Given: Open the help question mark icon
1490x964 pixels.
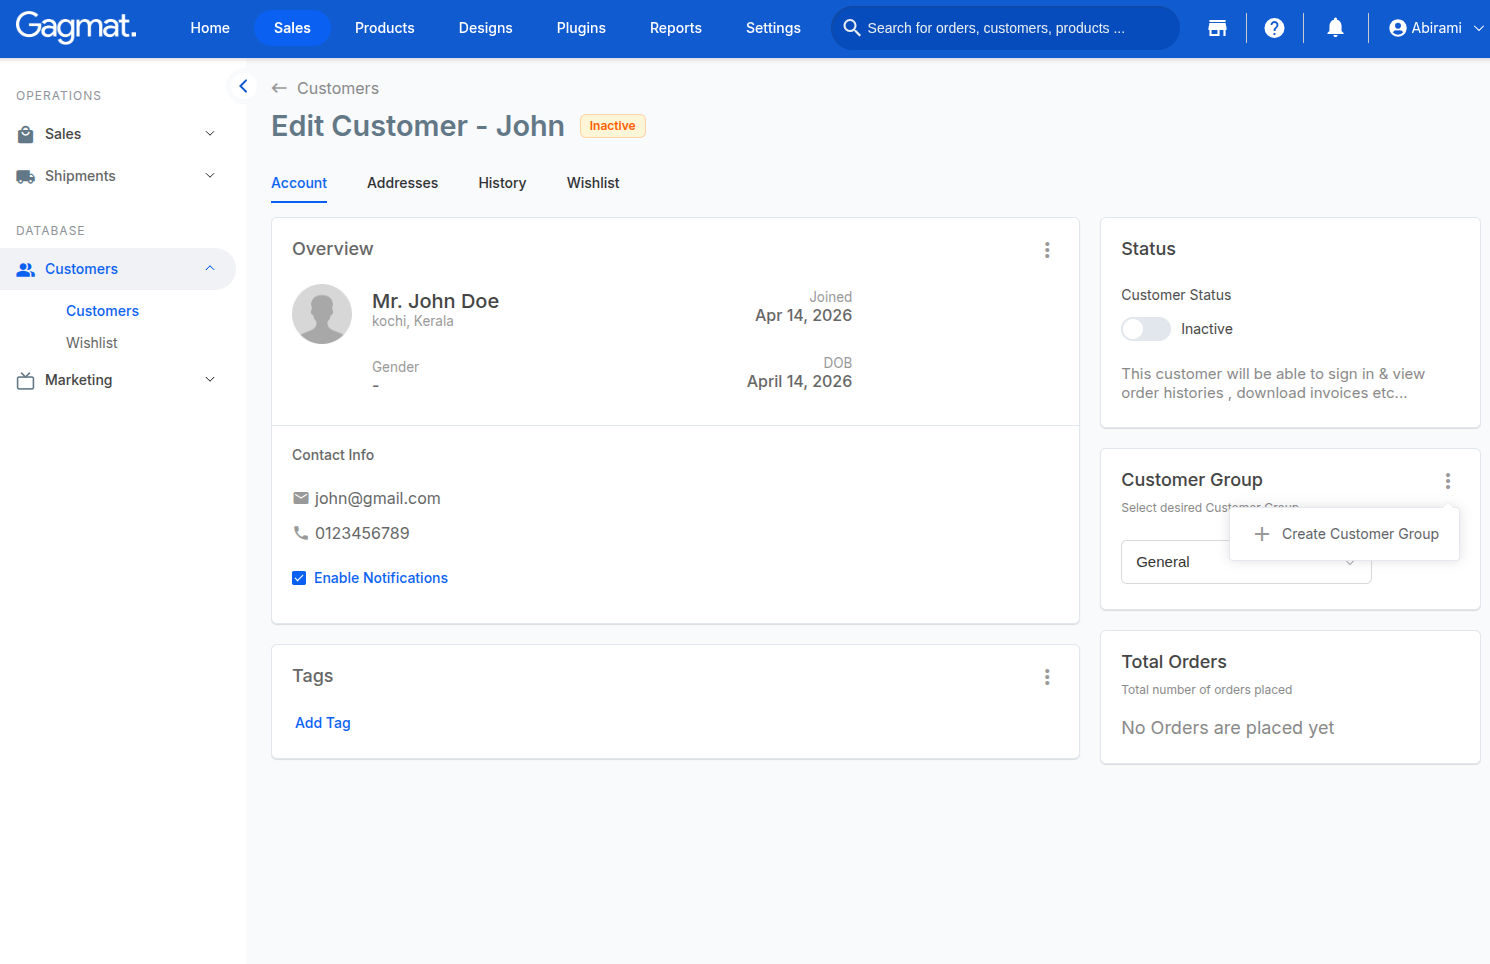Looking at the screenshot, I should [x=1274, y=28].
